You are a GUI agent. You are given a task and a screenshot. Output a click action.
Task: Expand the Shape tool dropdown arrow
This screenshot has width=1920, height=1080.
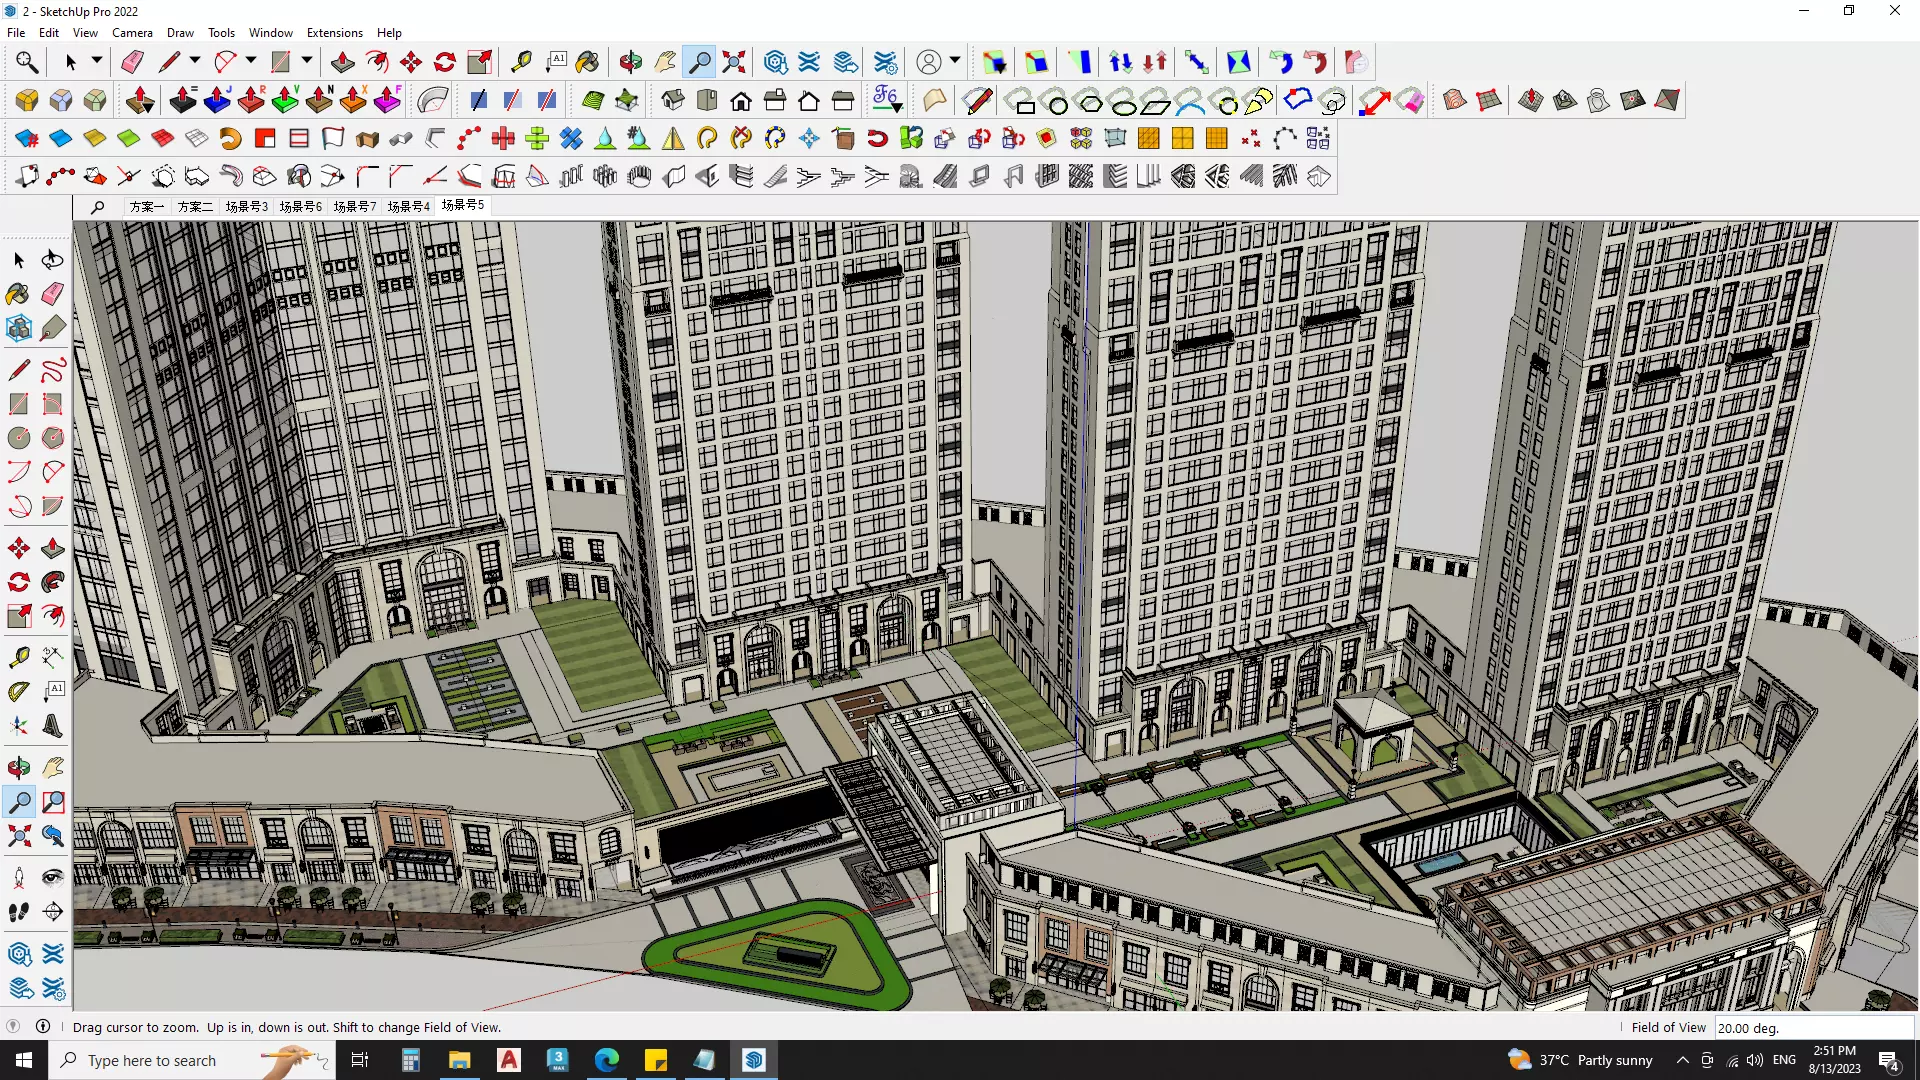307,61
